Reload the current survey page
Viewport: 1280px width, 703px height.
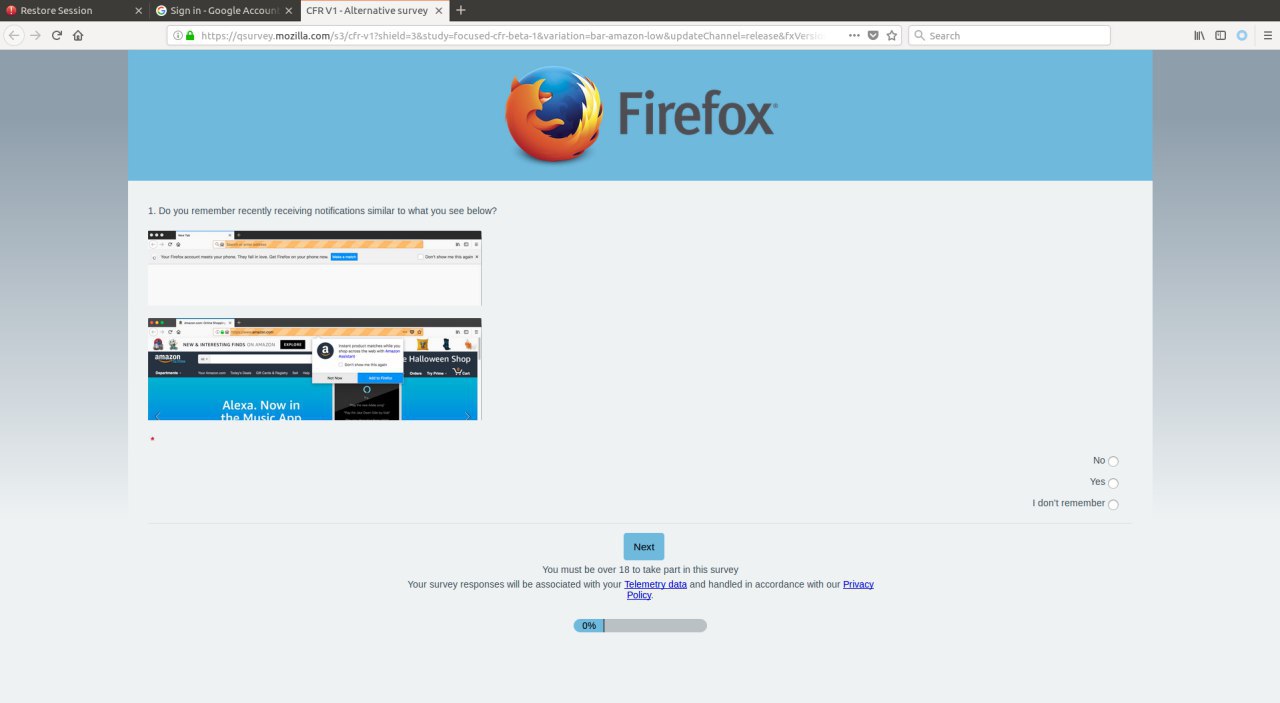(x=57, y=35)
